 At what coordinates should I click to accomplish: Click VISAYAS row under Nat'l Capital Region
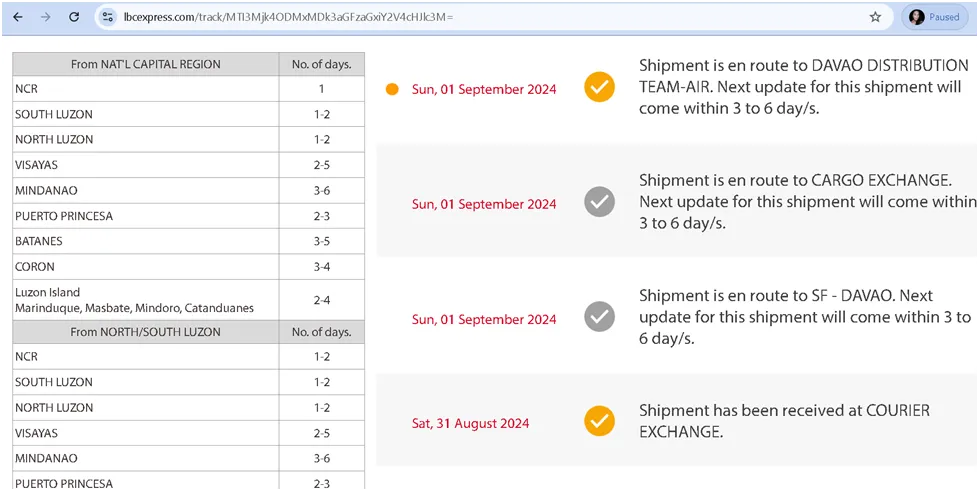coord(189,165)
